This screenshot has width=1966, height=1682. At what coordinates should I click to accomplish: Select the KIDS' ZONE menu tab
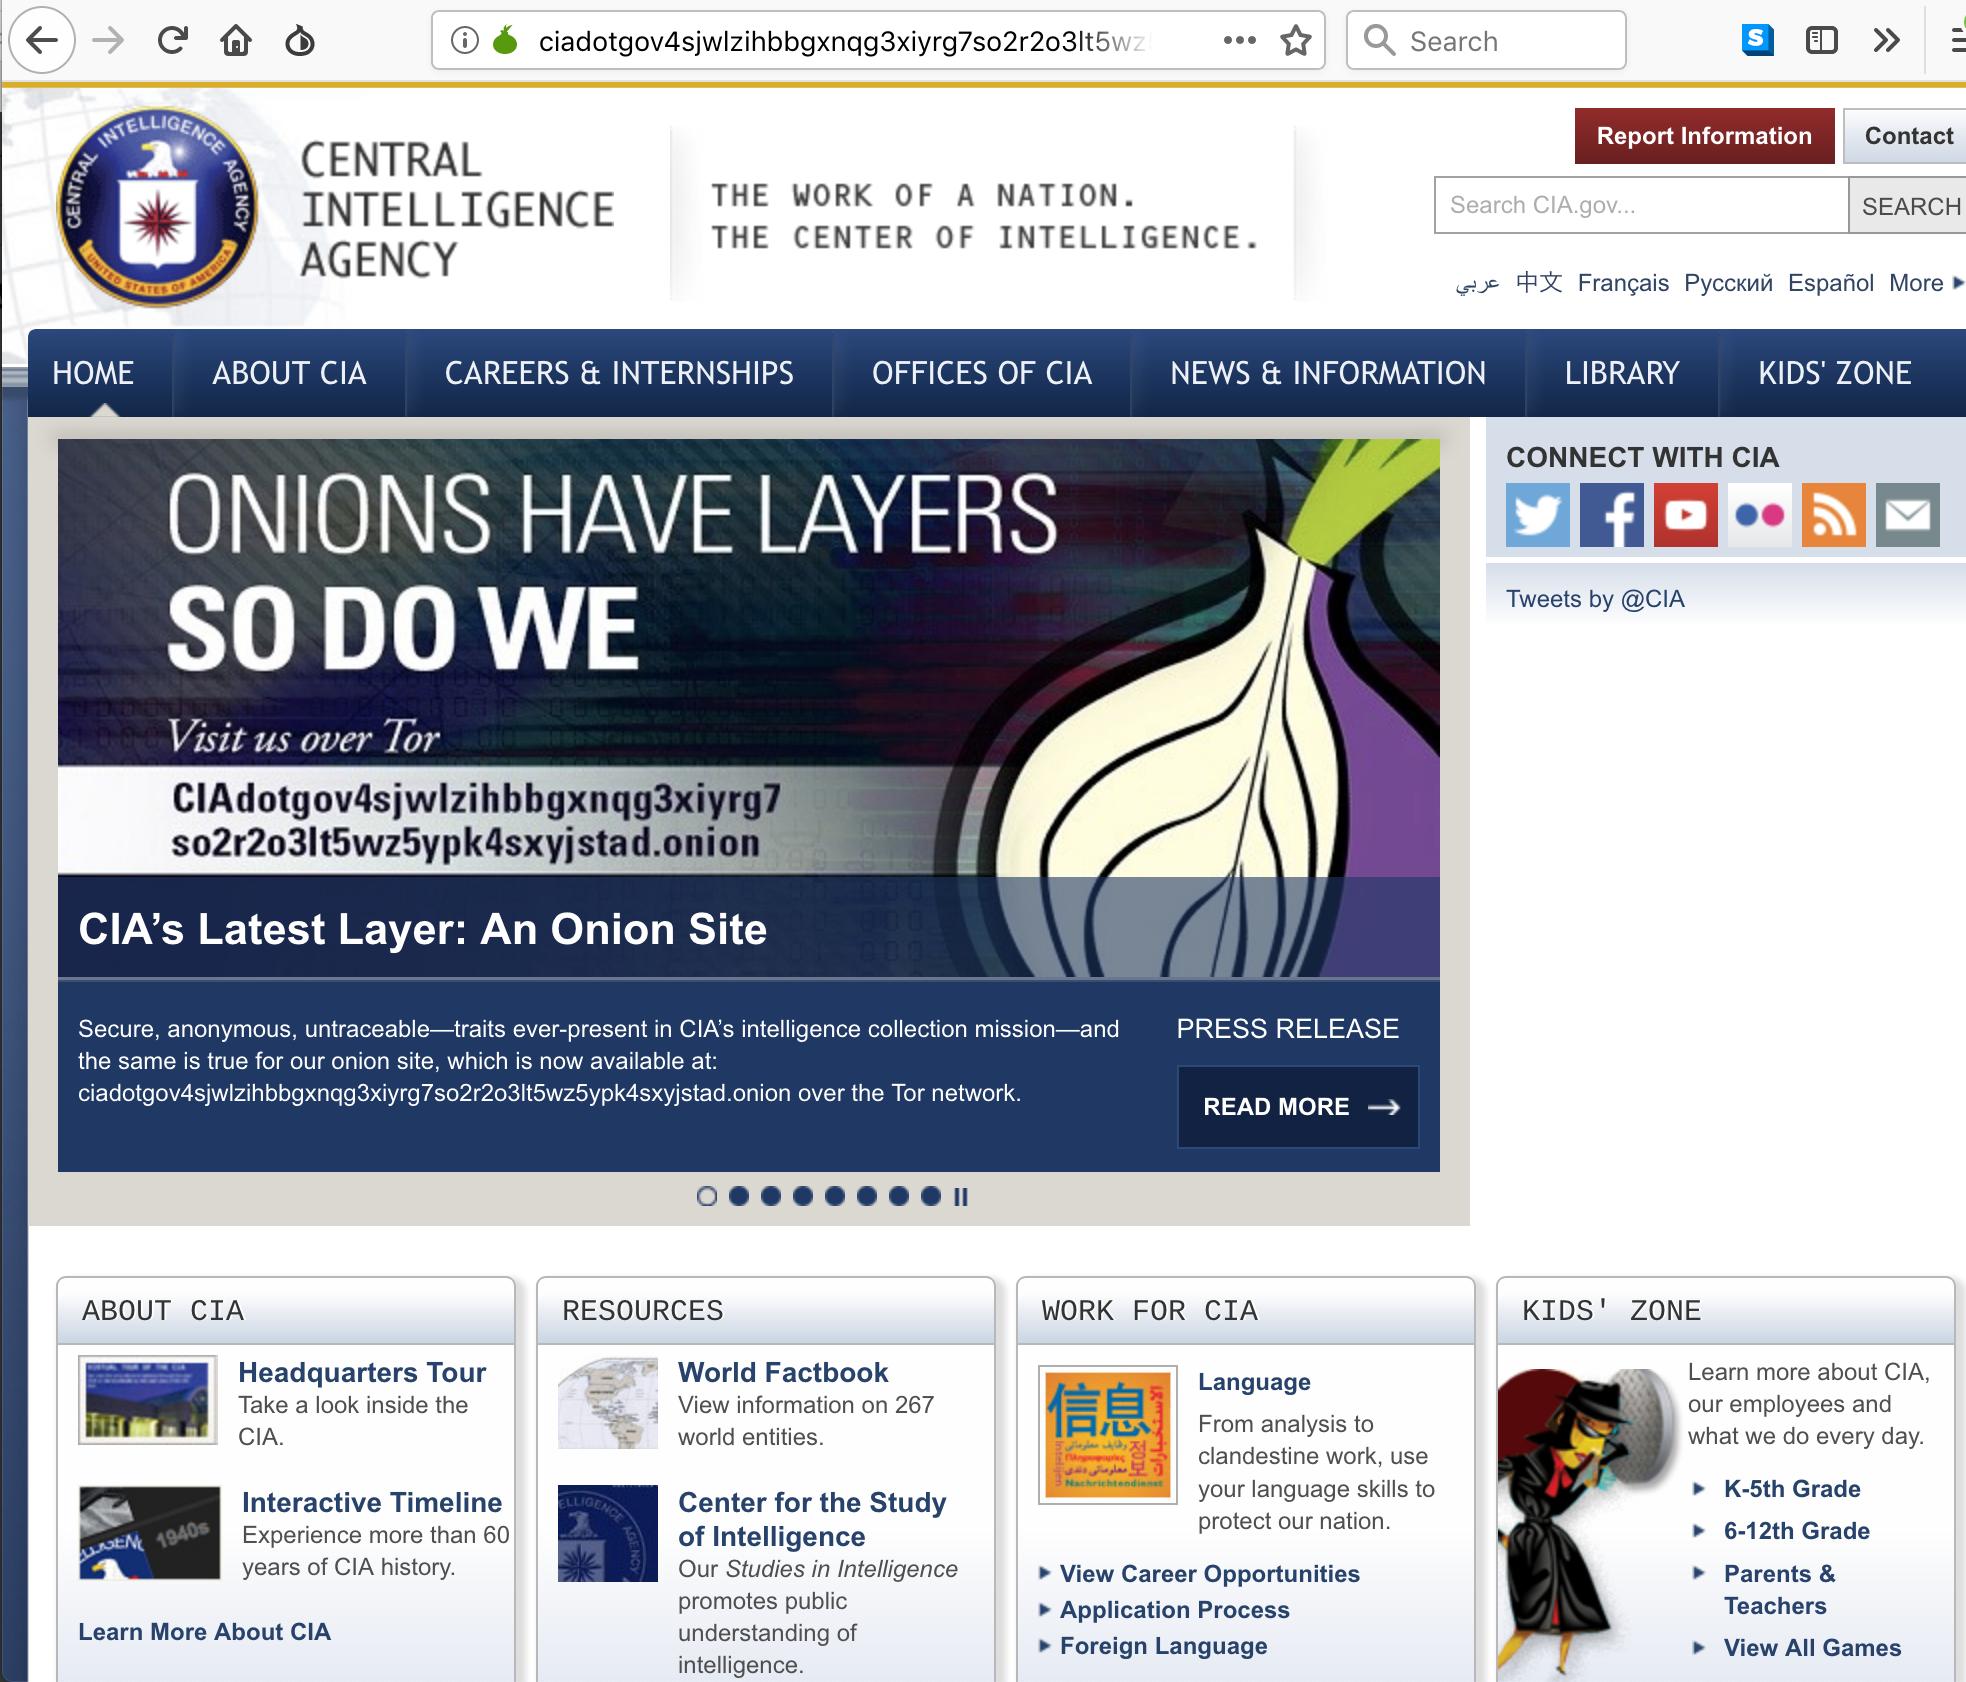coord(1832,372)
